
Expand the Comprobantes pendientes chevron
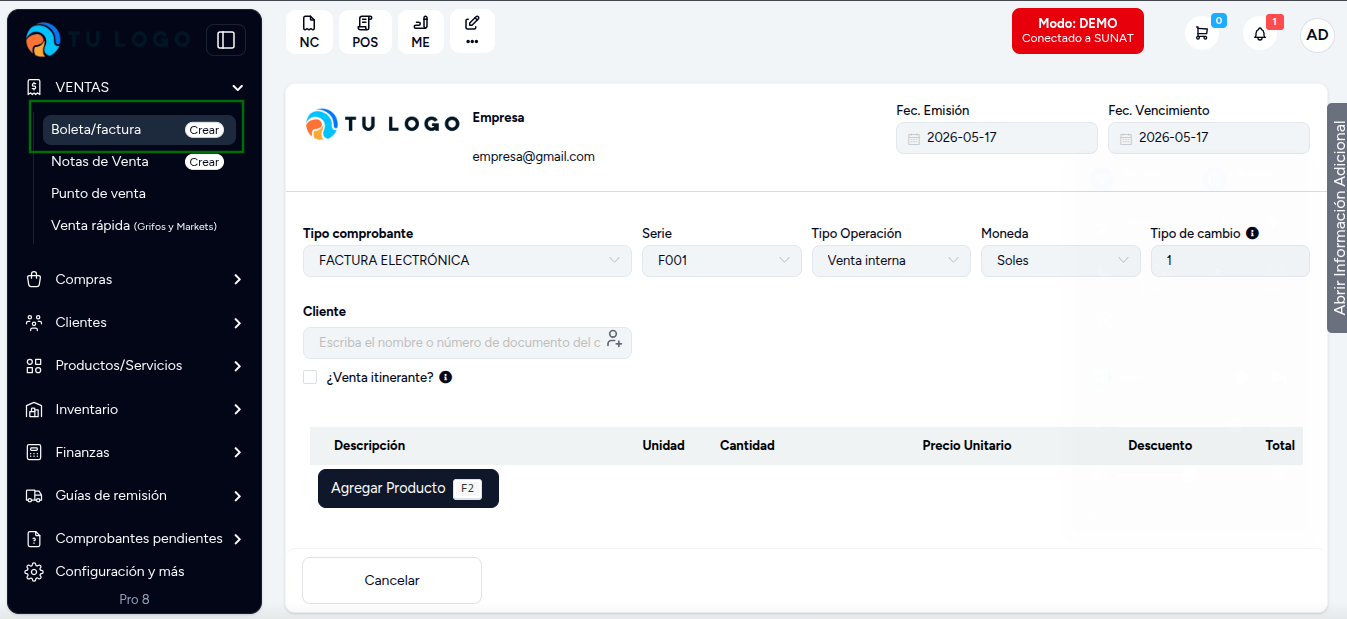pos(237,538)
